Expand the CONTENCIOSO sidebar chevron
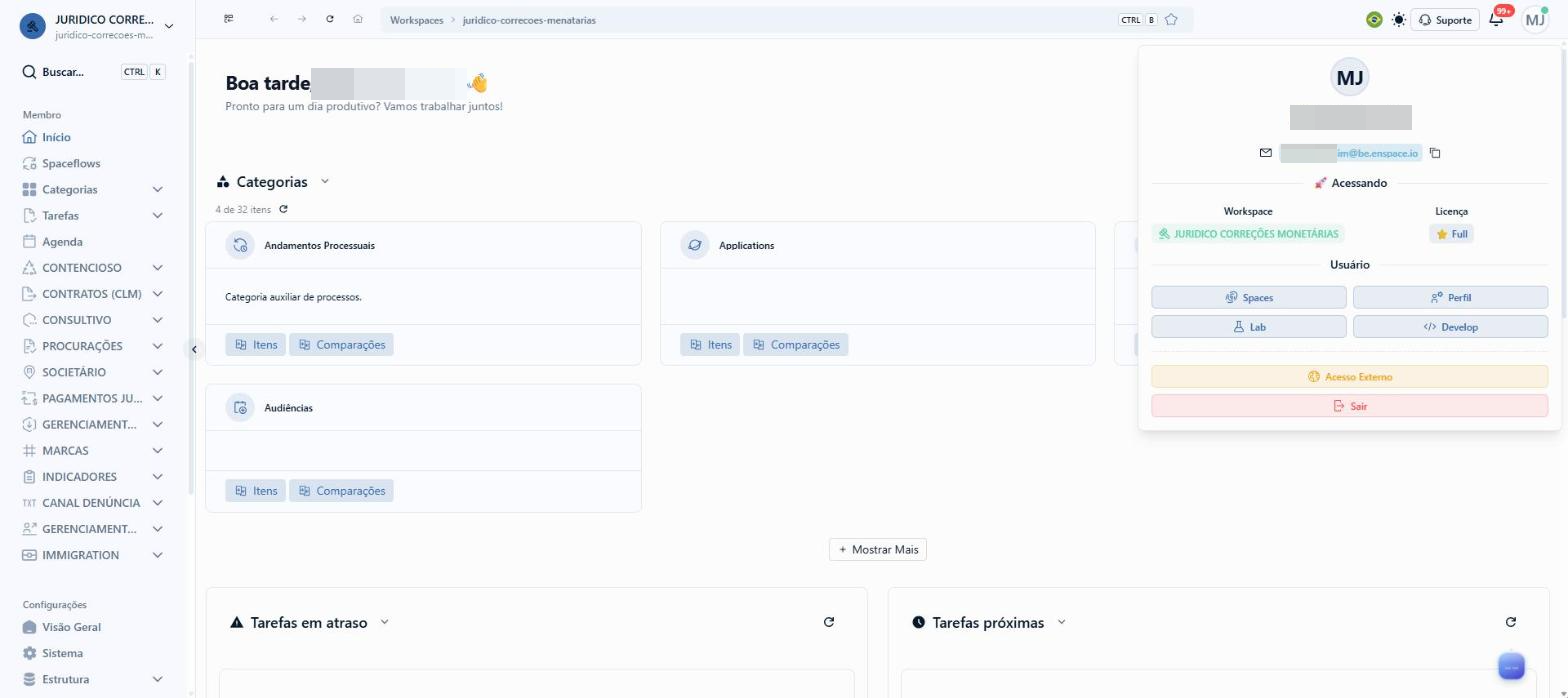 pyautogui.click(x=157, y=268)
